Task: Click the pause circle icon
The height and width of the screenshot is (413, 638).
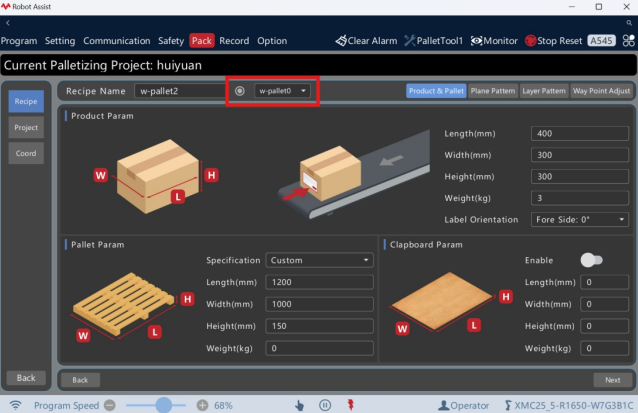Action: pyautogui.click(x=325, y=405)
